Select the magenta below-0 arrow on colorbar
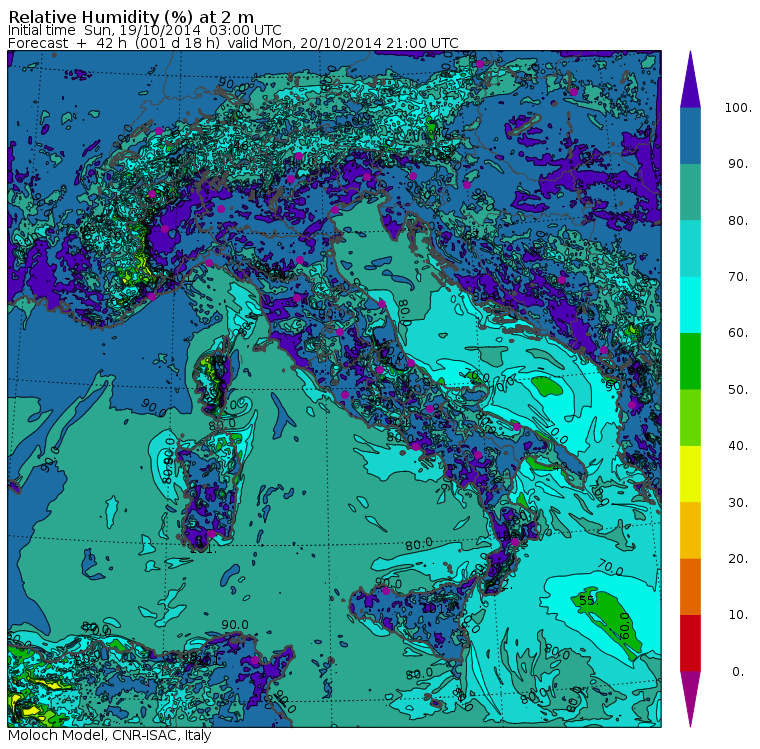760x749 pixels. click(x=690, y=699)
